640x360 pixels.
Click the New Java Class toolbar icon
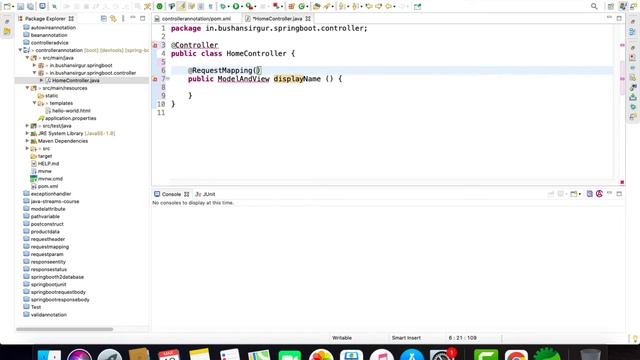(x=302, y=6)
